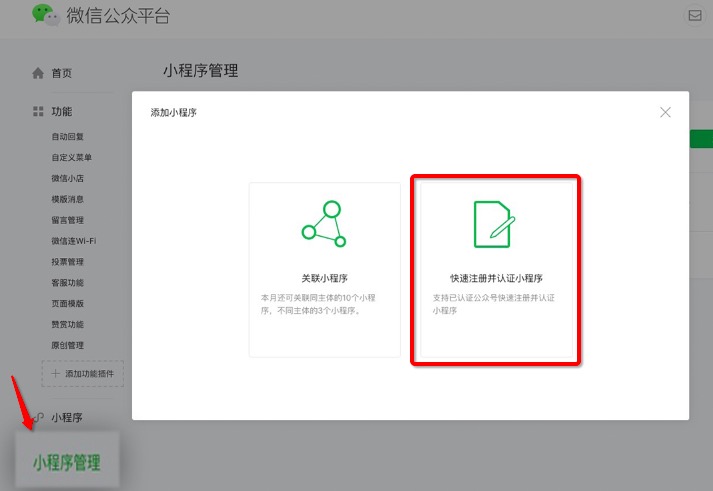Go to 自定义菜单 in the sidebar
Screen dimensions: 713x491
pos(72,157)
